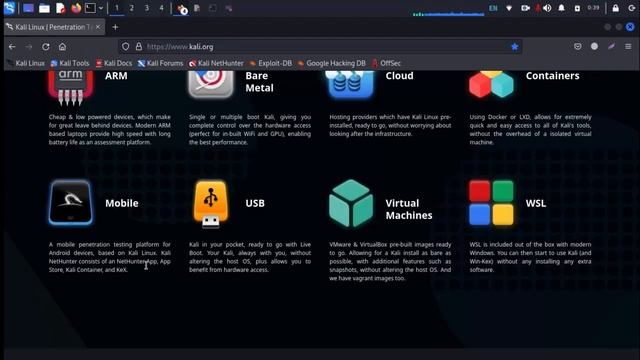640x360 pixels.
Task: Open the Save to Pocket icon
Action: click(578, 47)
